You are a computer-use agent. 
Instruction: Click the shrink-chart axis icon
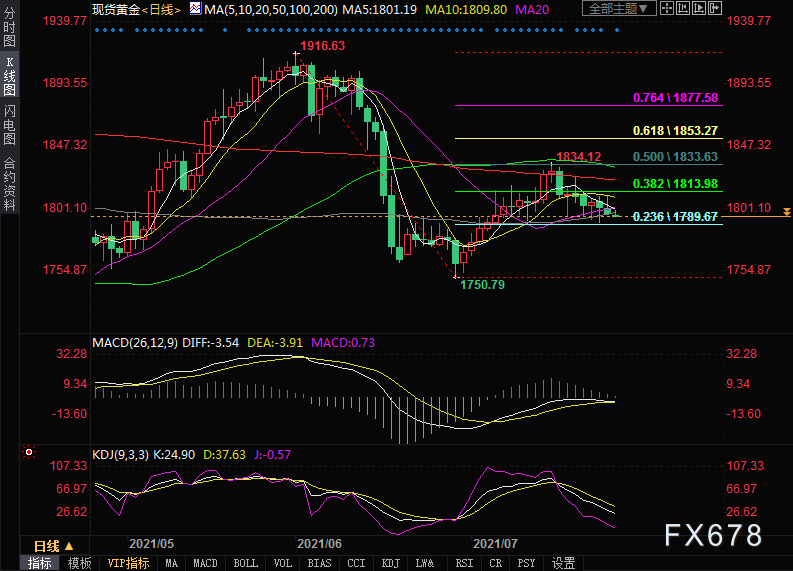(x=683, y=8)
